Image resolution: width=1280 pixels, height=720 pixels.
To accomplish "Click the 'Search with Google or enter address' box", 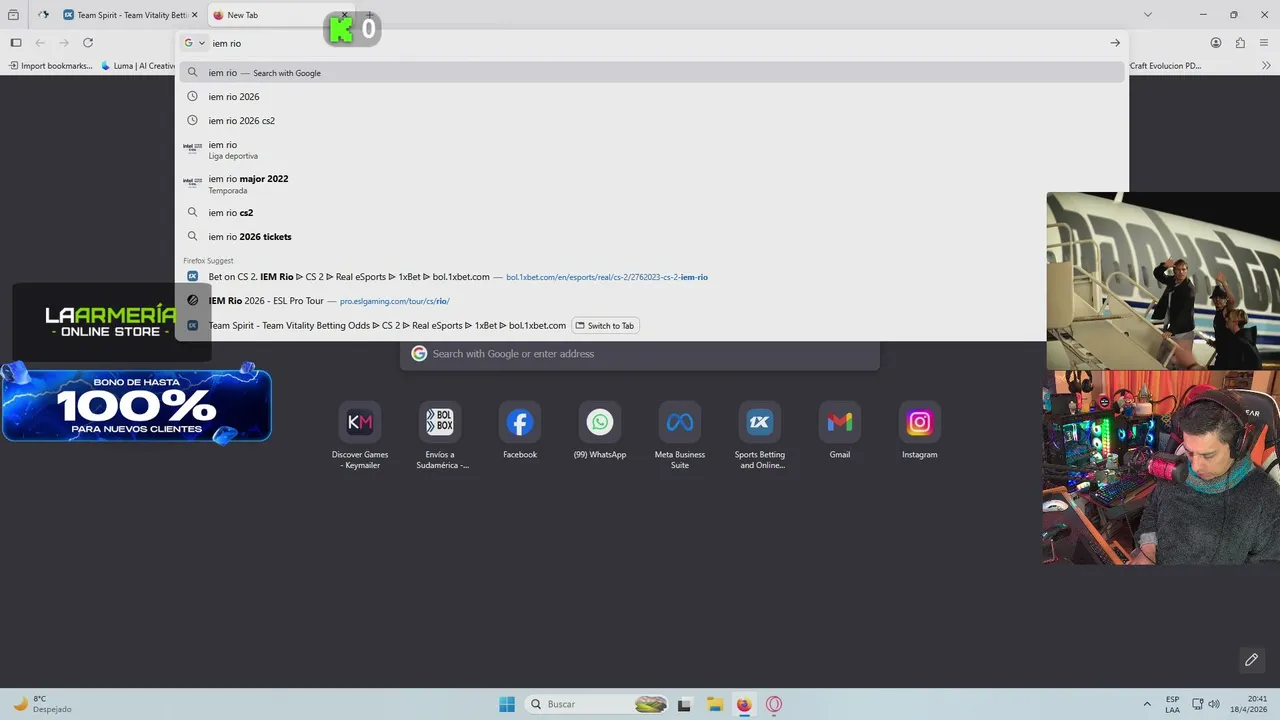I will pos(640,354).
